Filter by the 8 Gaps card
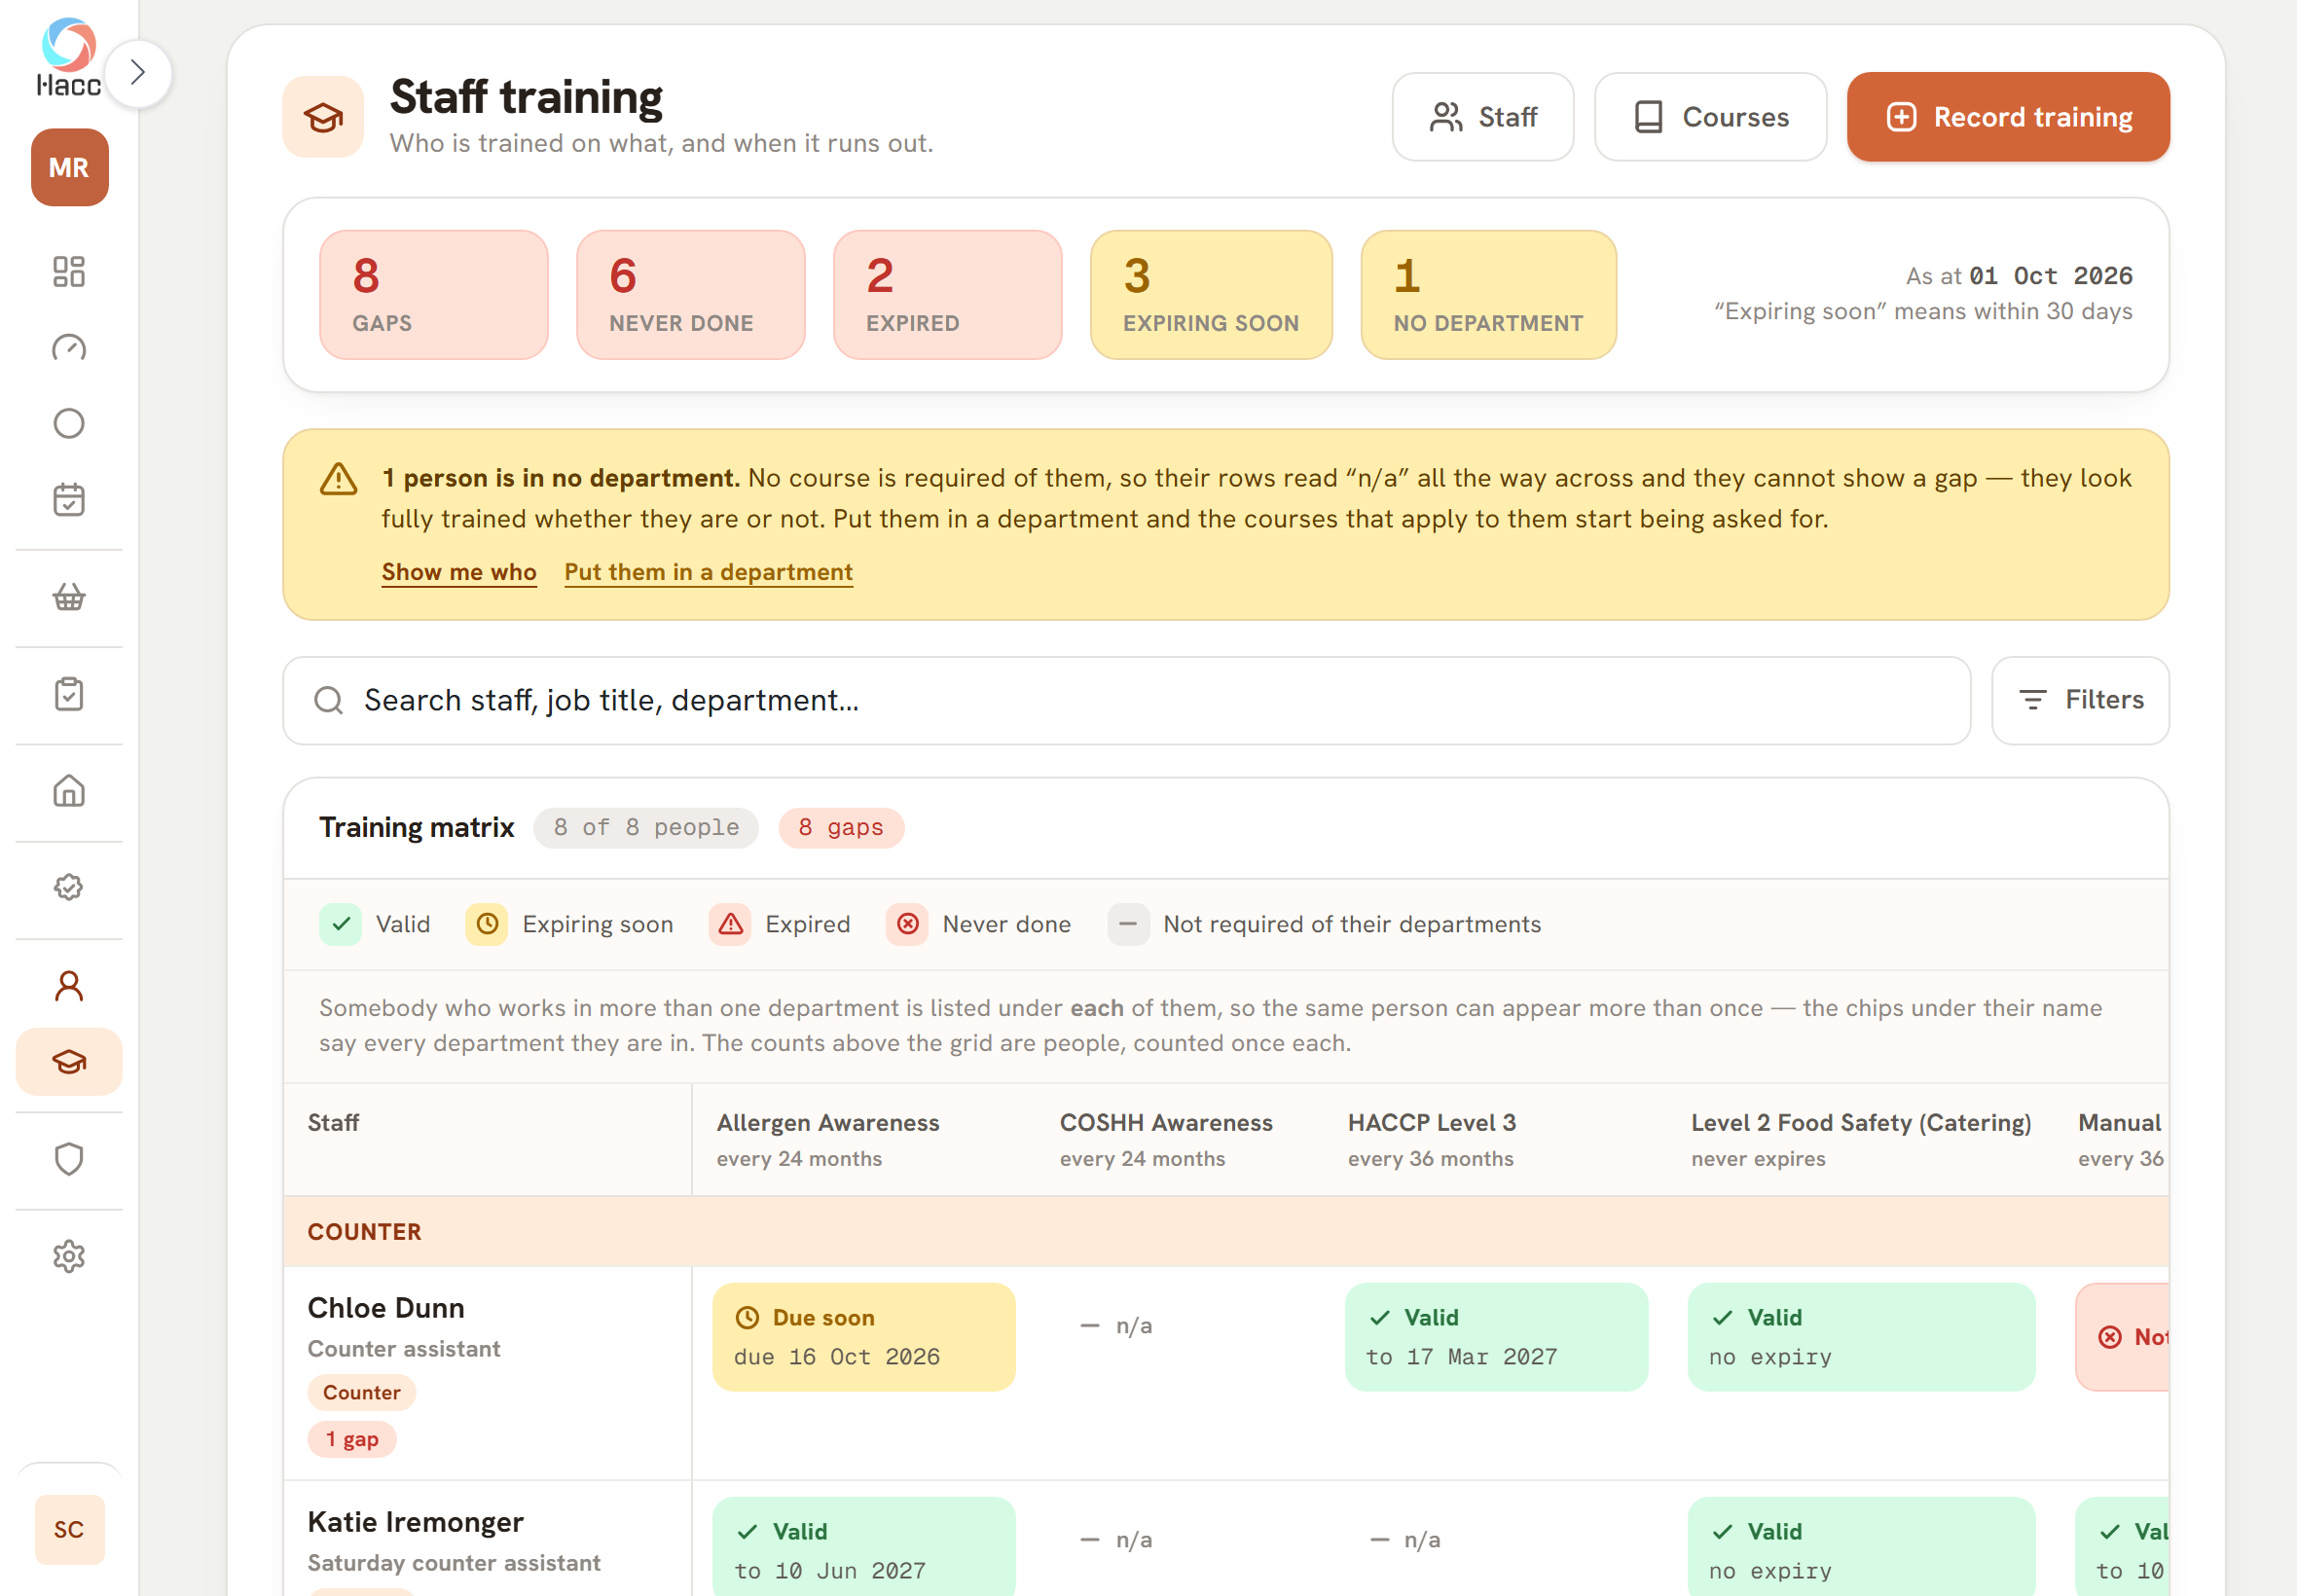The image size is (2297, 1596). click(434, 295)
